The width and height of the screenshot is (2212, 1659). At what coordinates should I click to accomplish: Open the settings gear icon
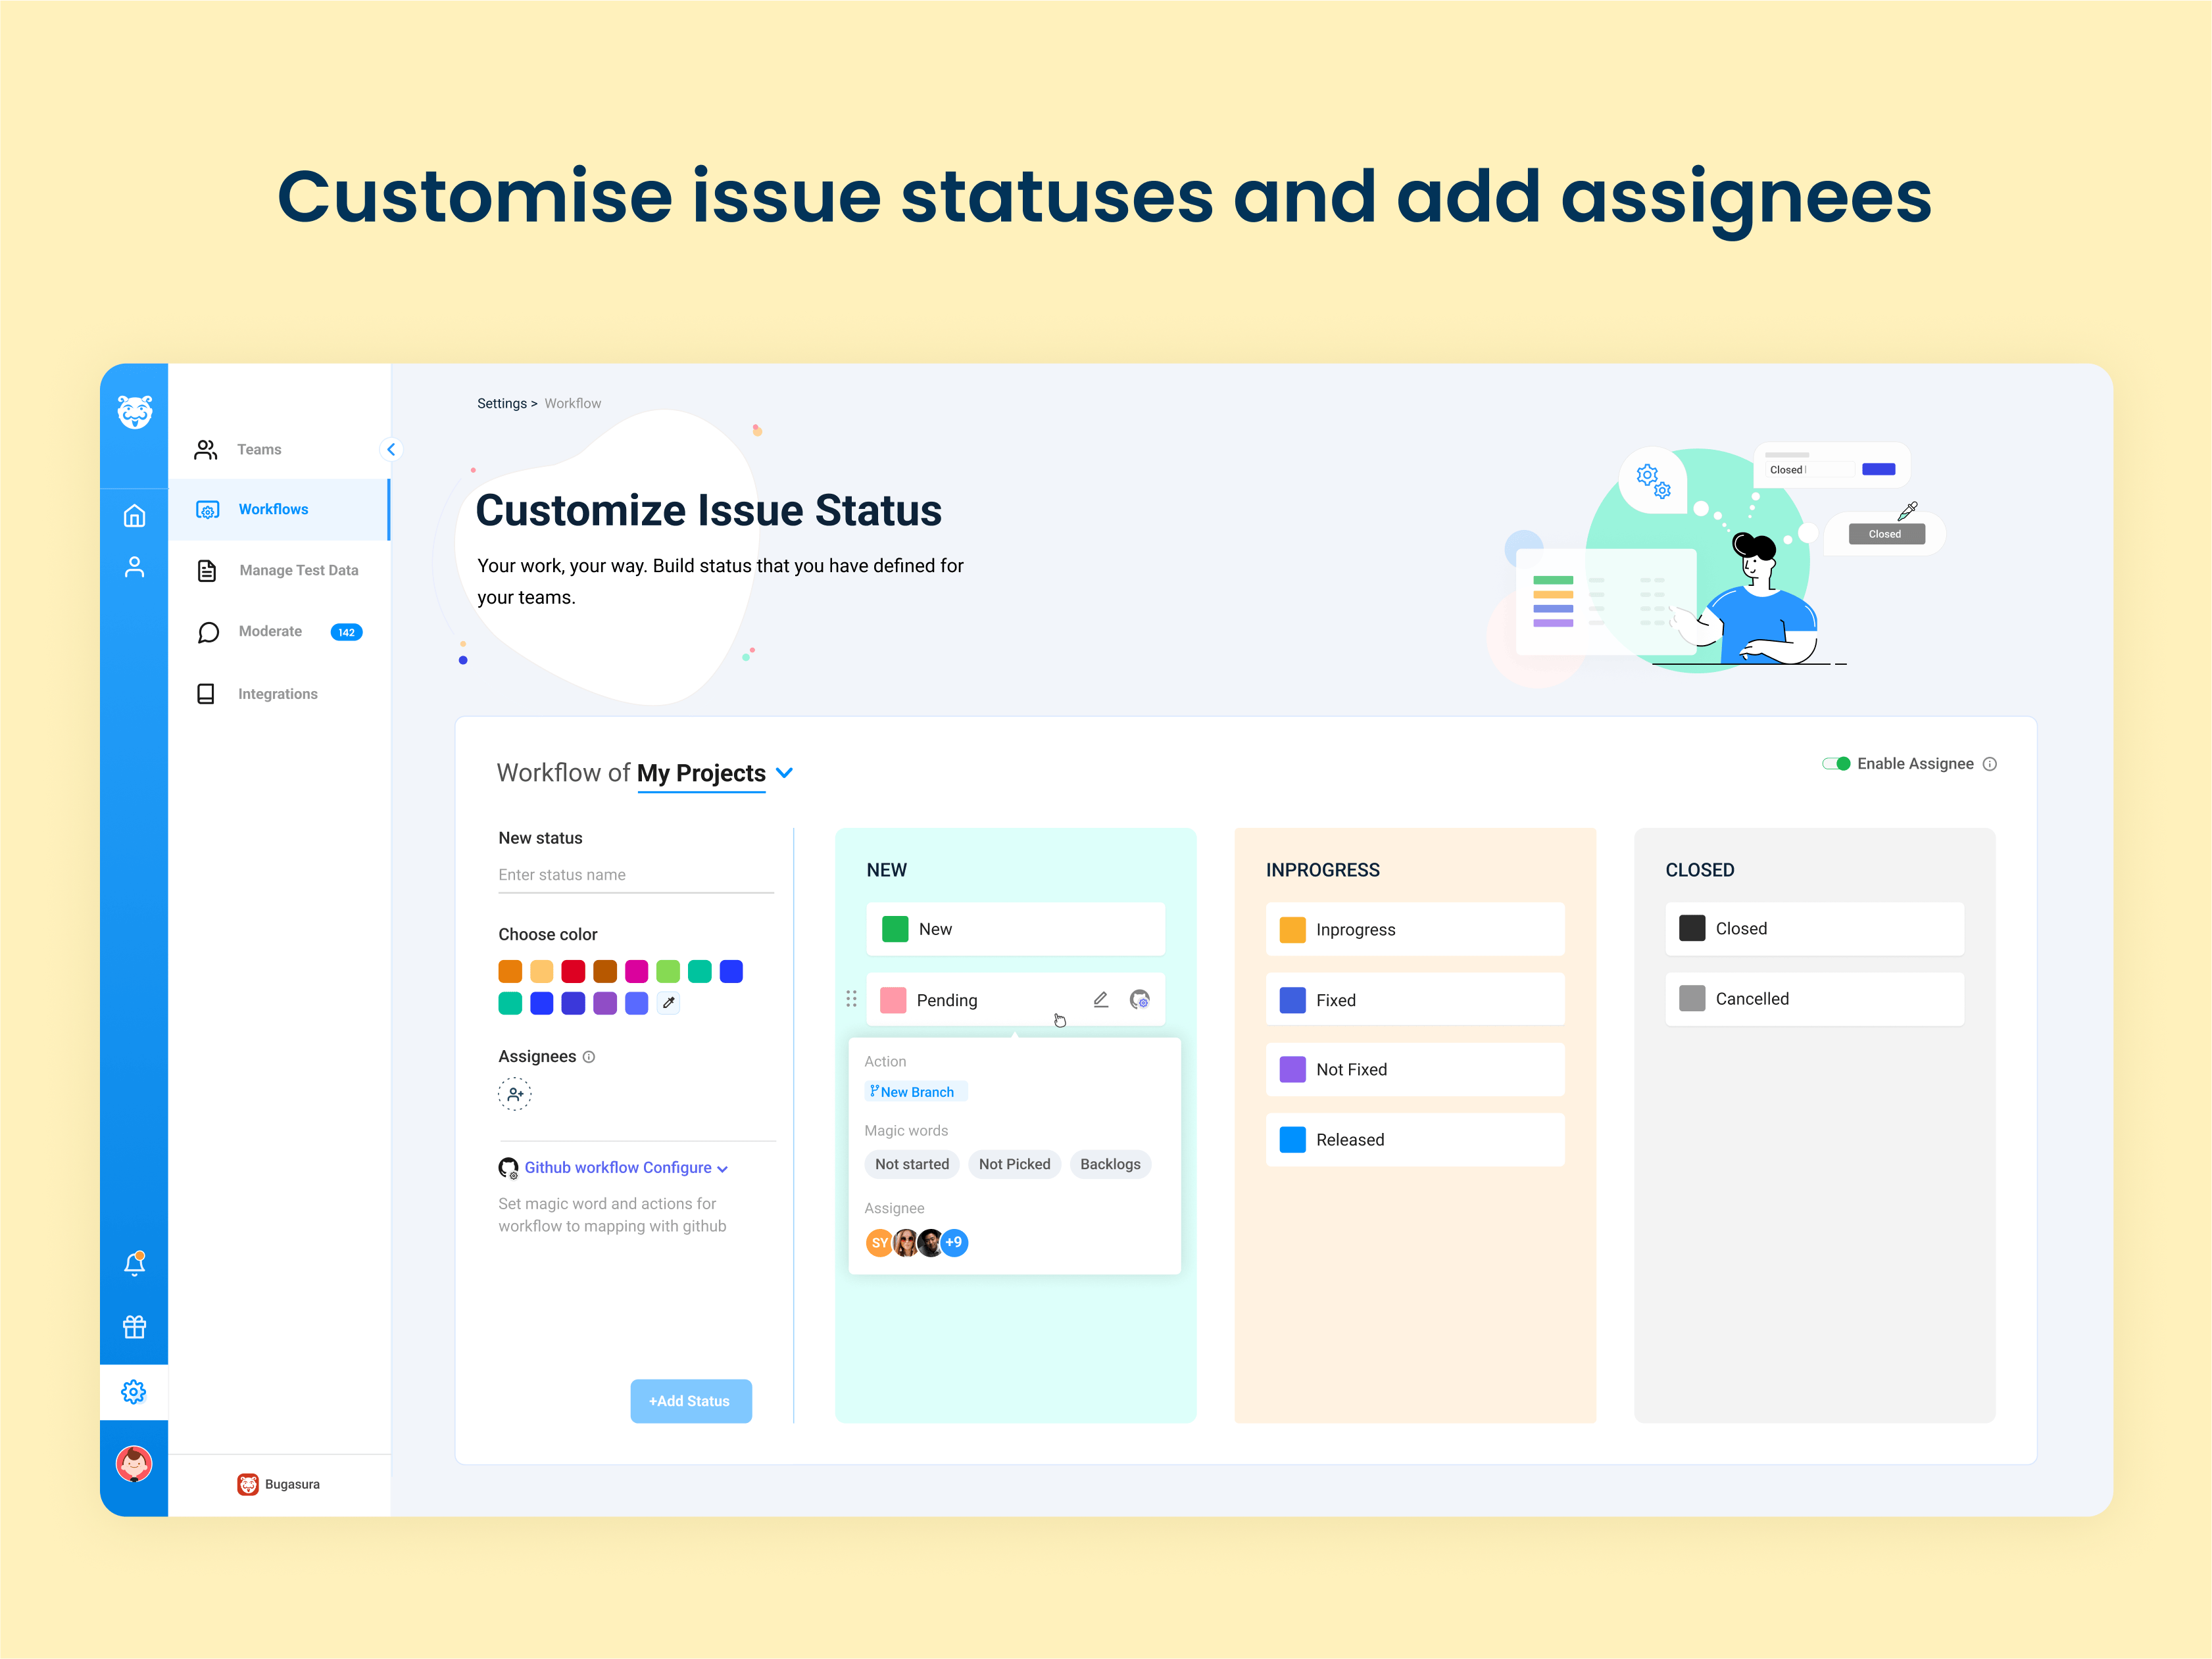click(134, 1391)
